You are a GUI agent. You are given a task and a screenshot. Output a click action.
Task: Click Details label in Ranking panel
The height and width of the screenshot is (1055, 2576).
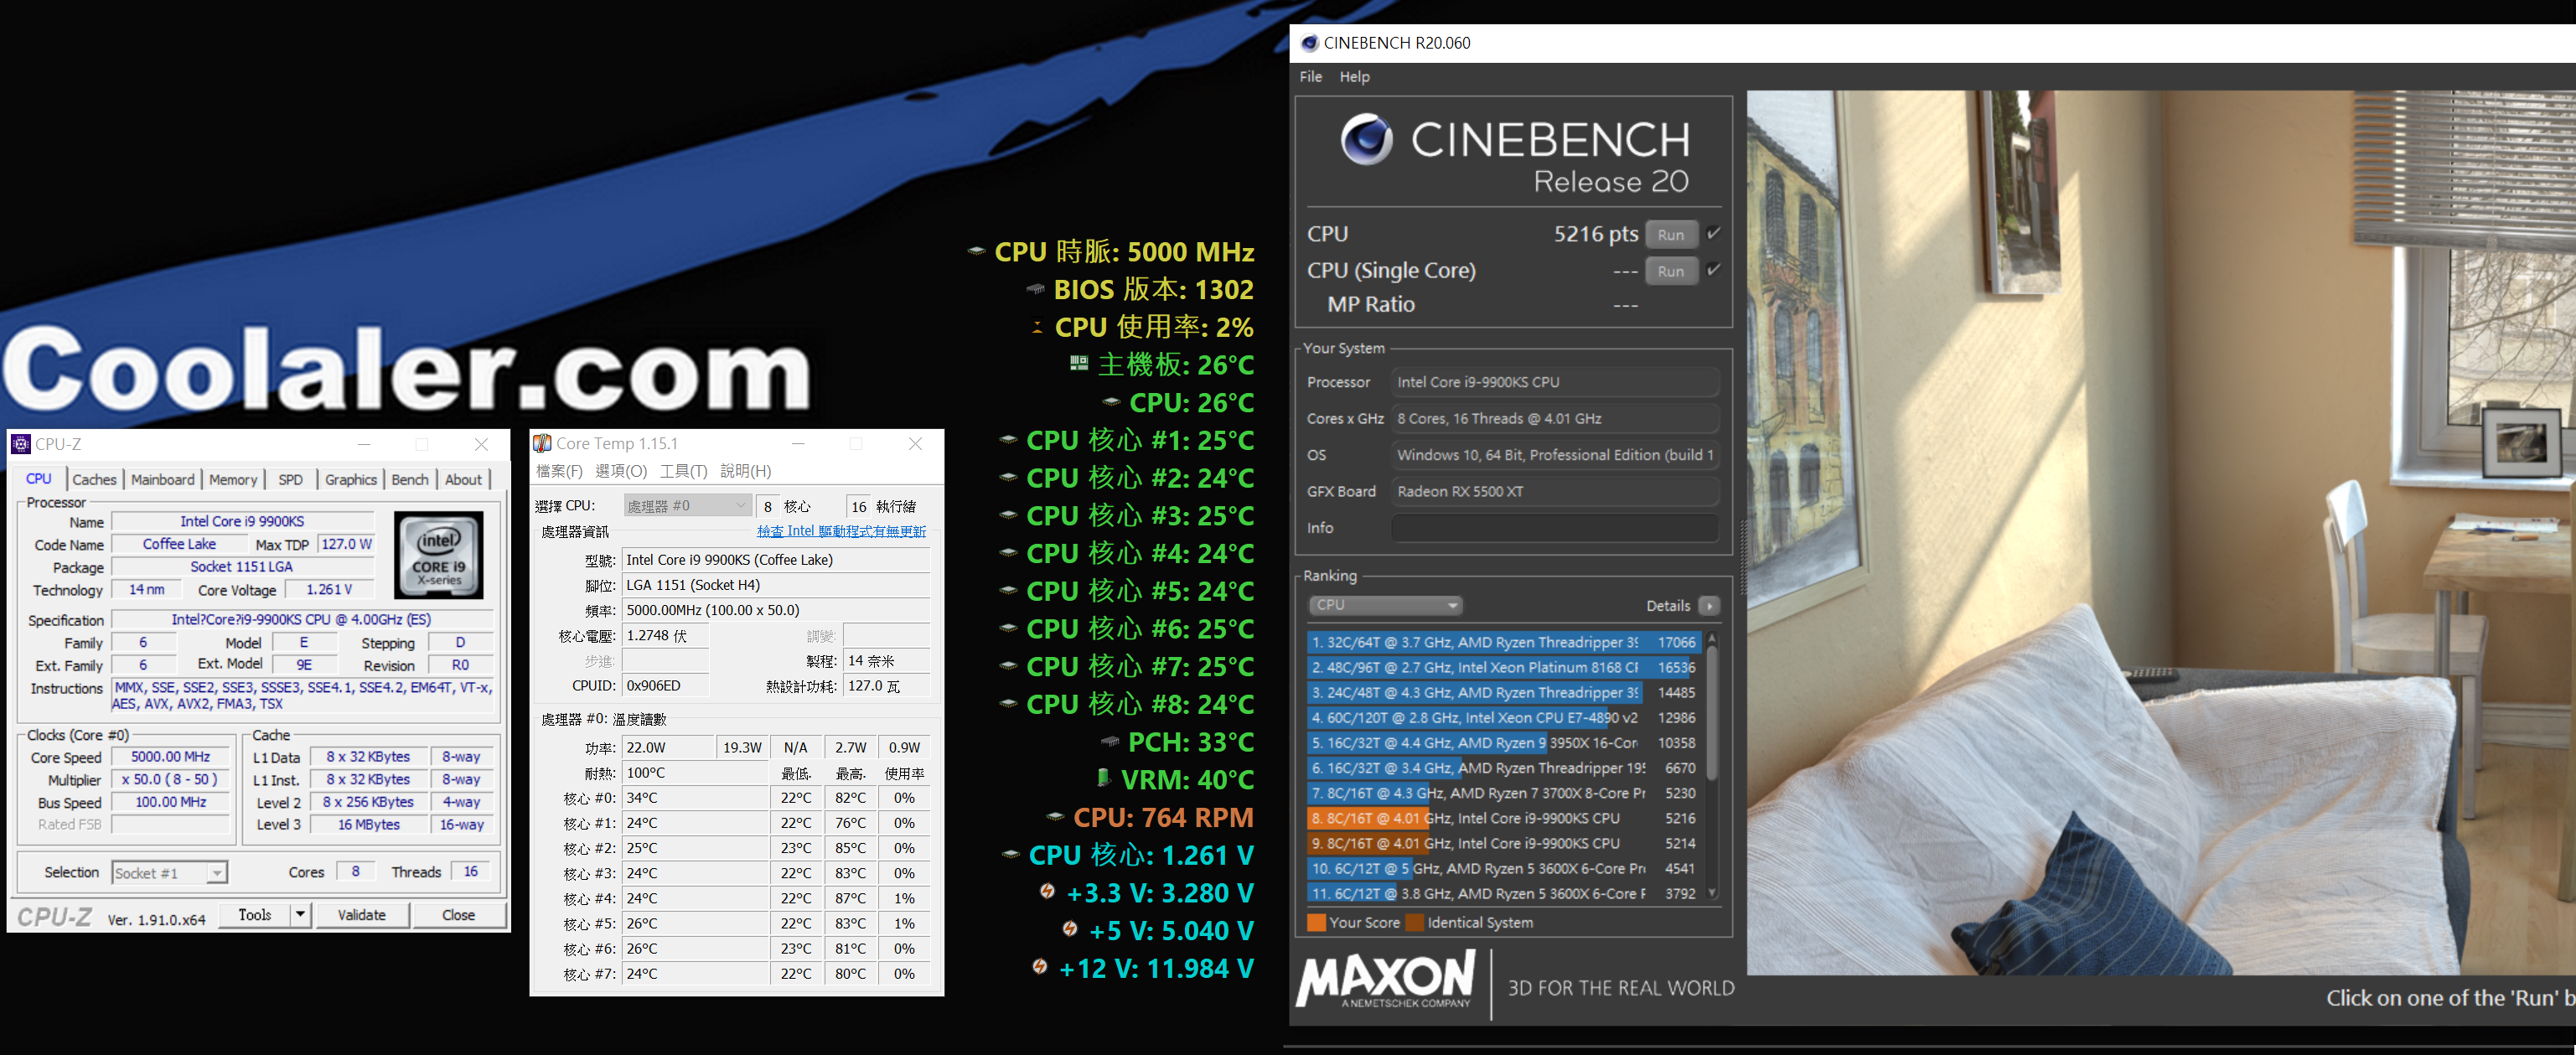point(1668,606)
